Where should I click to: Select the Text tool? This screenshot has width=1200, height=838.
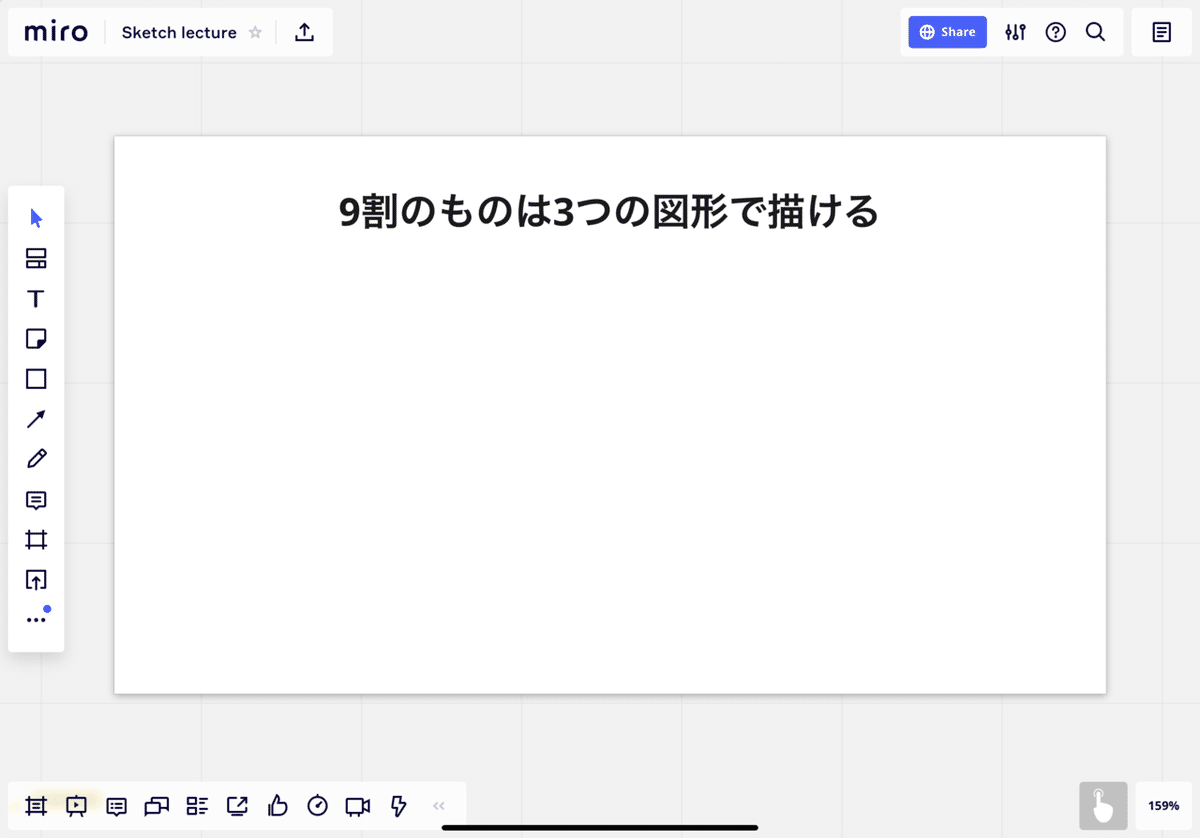[36, 298]
